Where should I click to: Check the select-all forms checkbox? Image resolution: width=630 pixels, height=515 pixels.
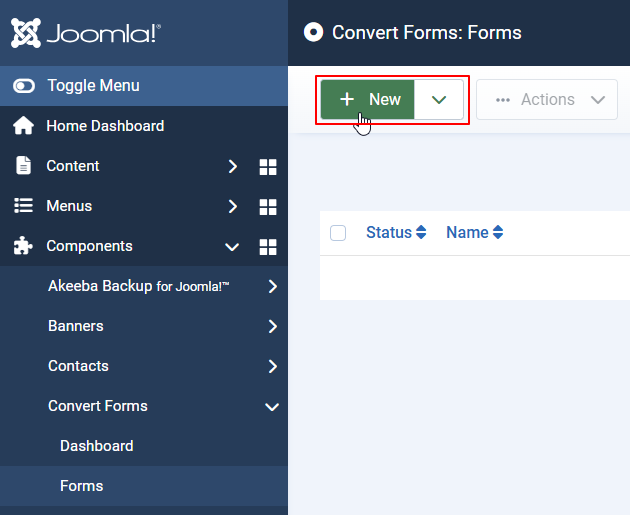(x=338, y=233)
